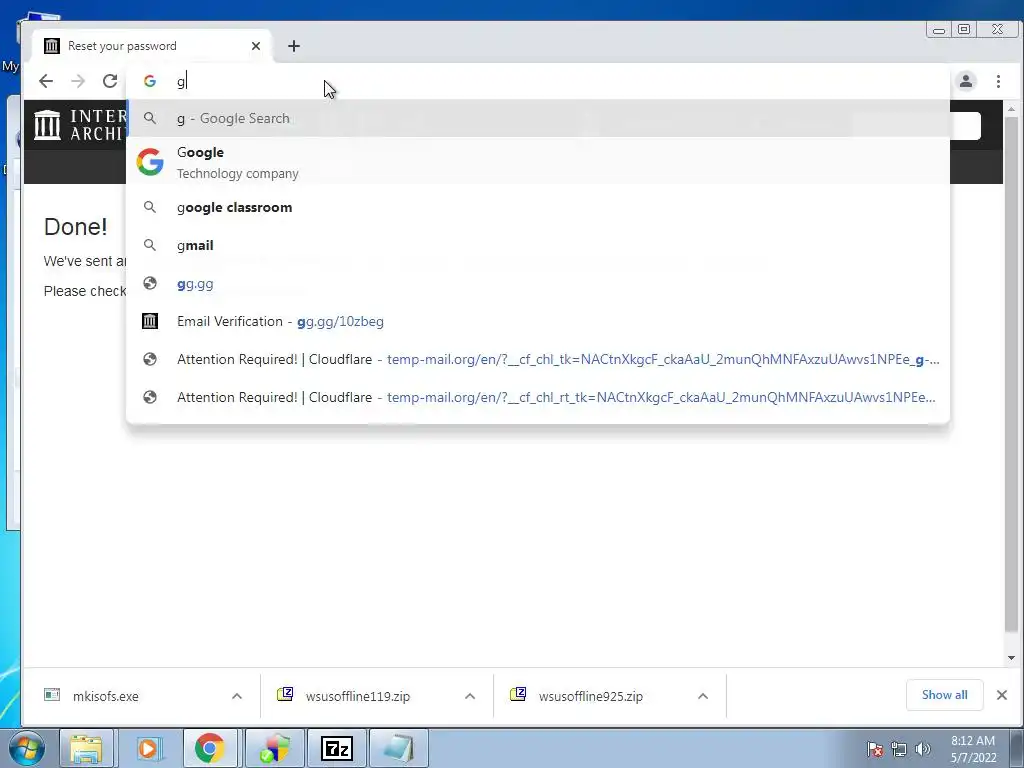Expand options chevron for mkisofs.exe

237,696
